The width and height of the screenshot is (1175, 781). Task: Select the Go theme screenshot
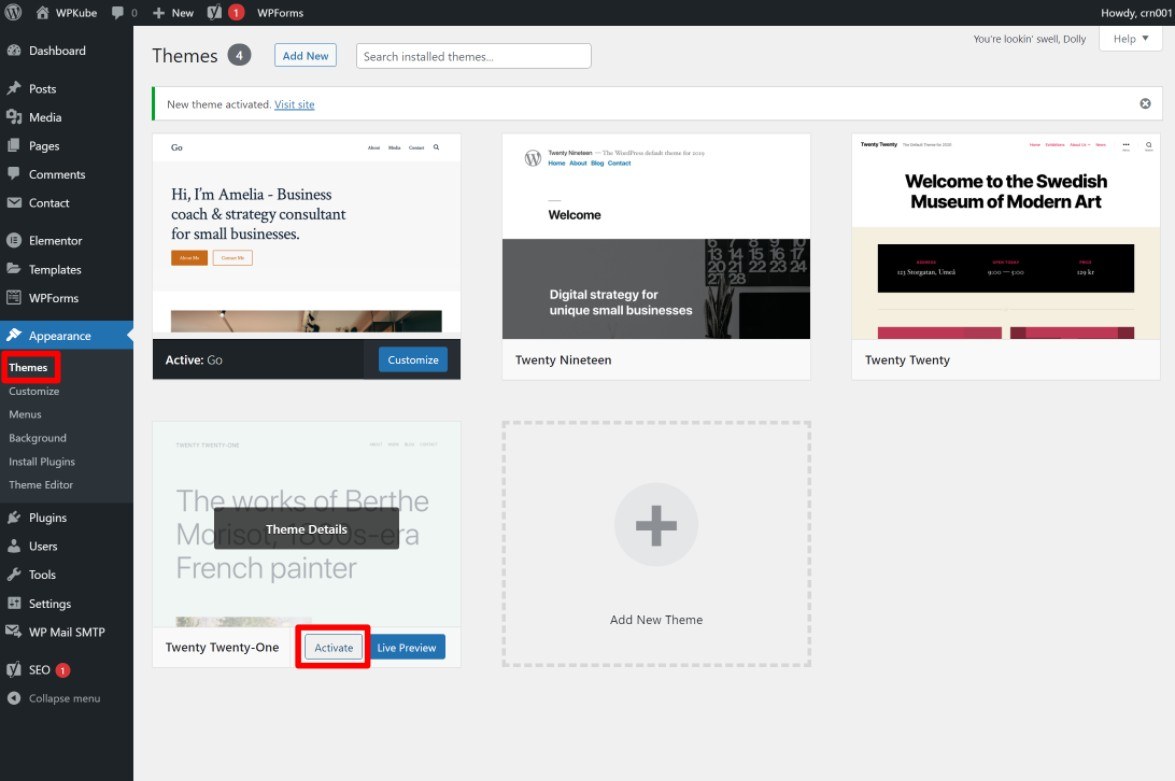click(306, 237)
